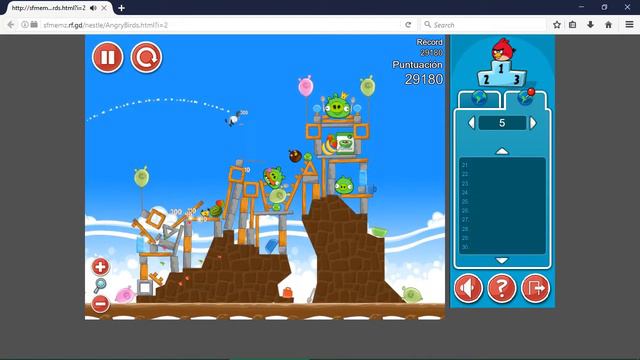Zoom in with the red plus button
The width and height of the screenshot is (640, 360).
click(100, 267)
